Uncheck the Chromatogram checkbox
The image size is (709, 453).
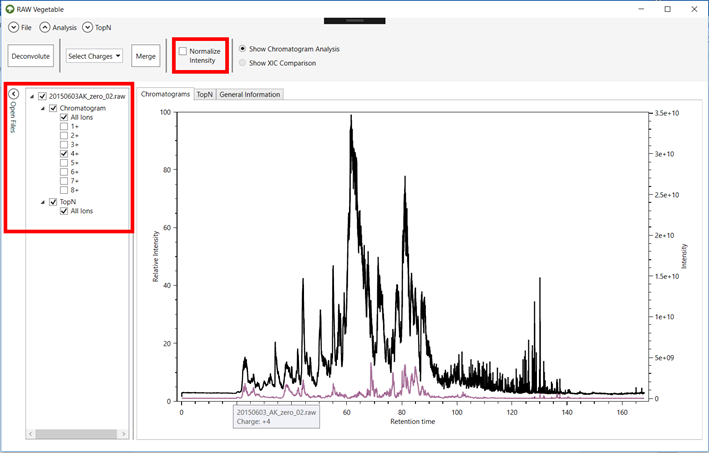(x=53, y=108)
